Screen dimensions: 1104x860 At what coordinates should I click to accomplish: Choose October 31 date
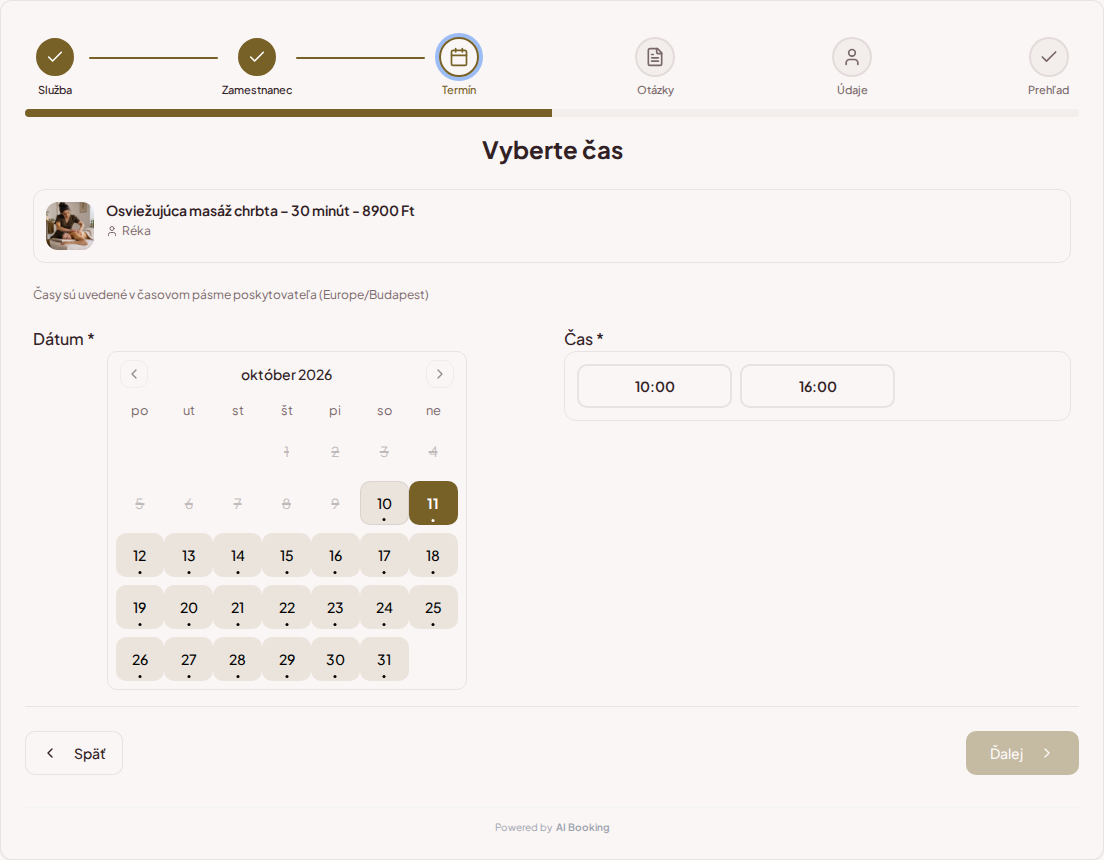pyautogui.click(x=384, y=660)
